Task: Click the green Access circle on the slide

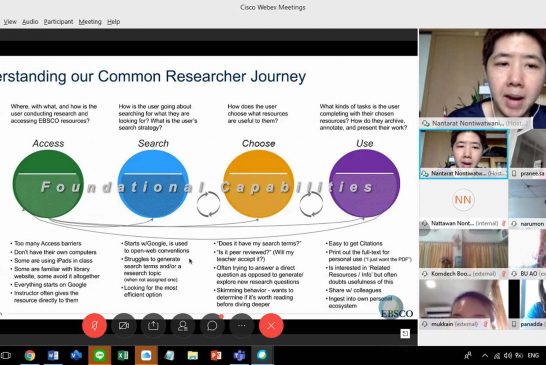Action: [x=48, y=184]
